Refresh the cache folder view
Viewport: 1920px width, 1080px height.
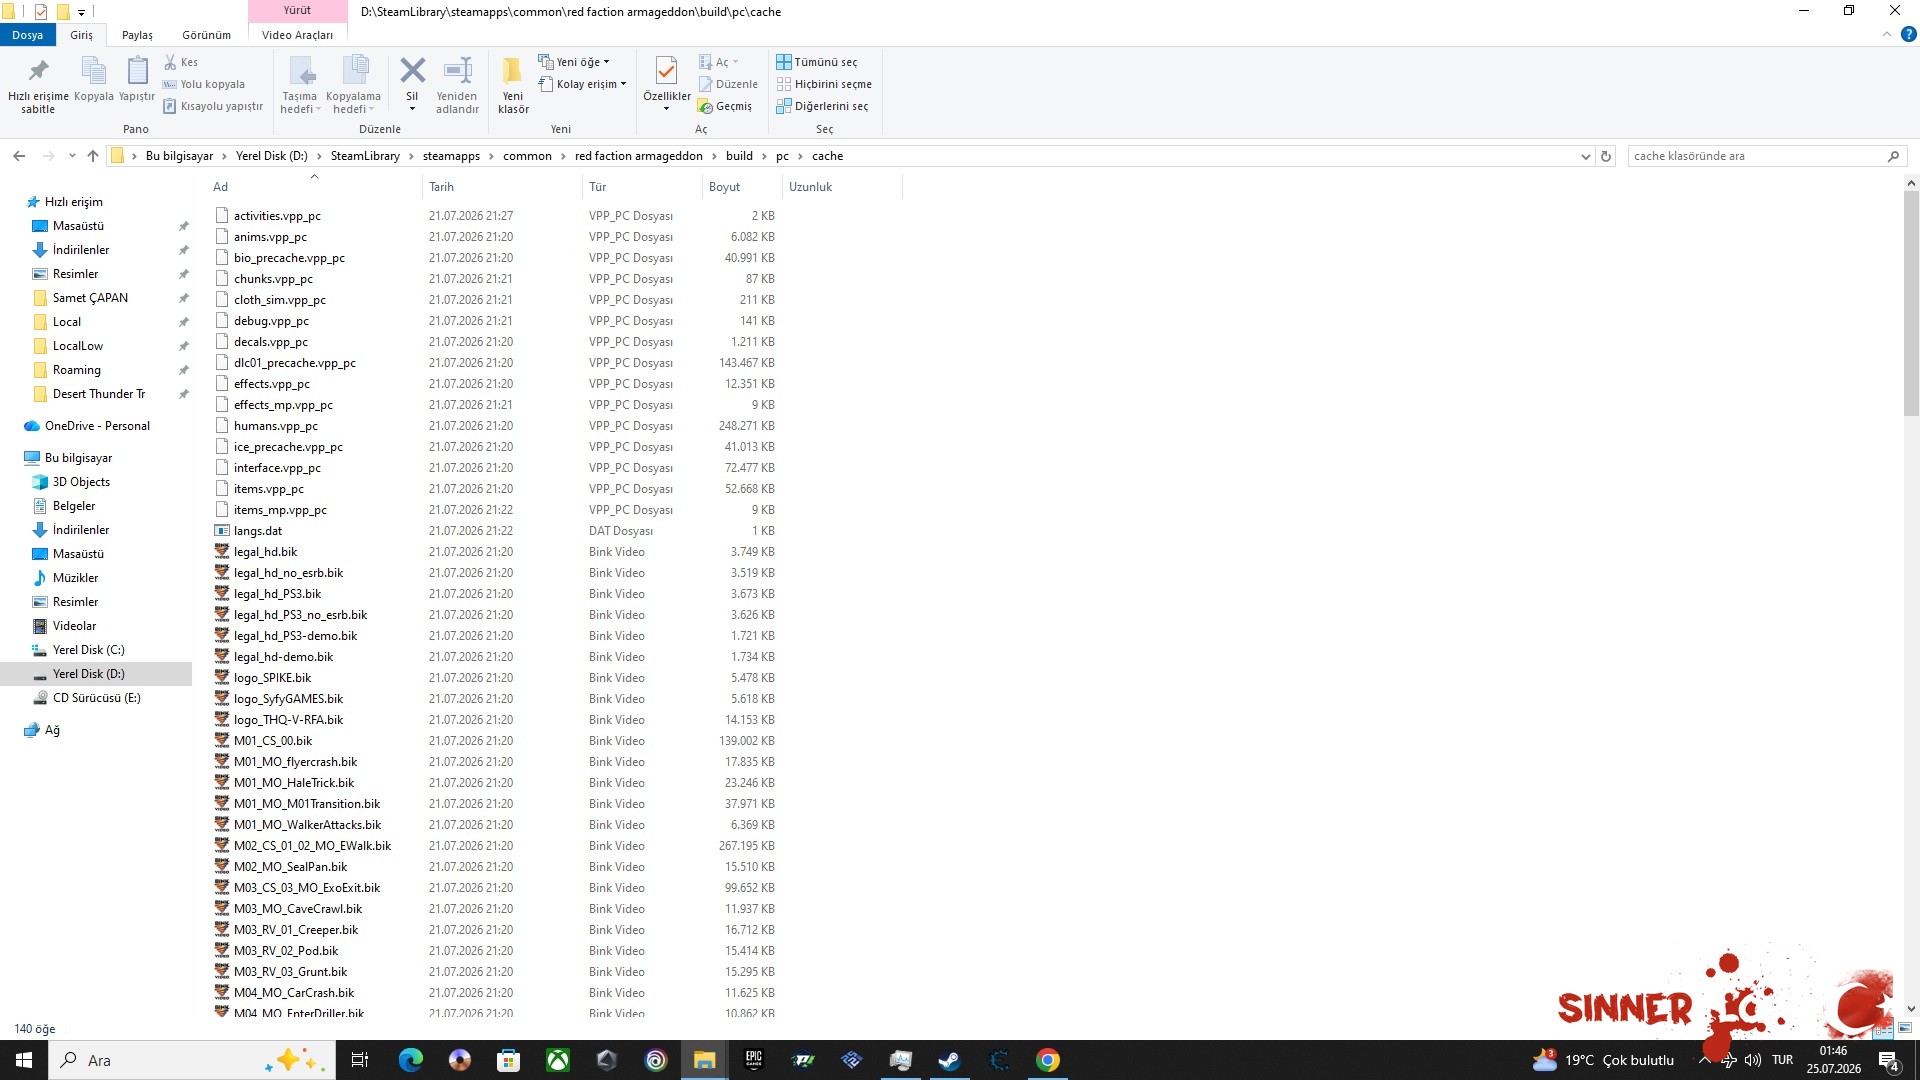pos(1606,156)
